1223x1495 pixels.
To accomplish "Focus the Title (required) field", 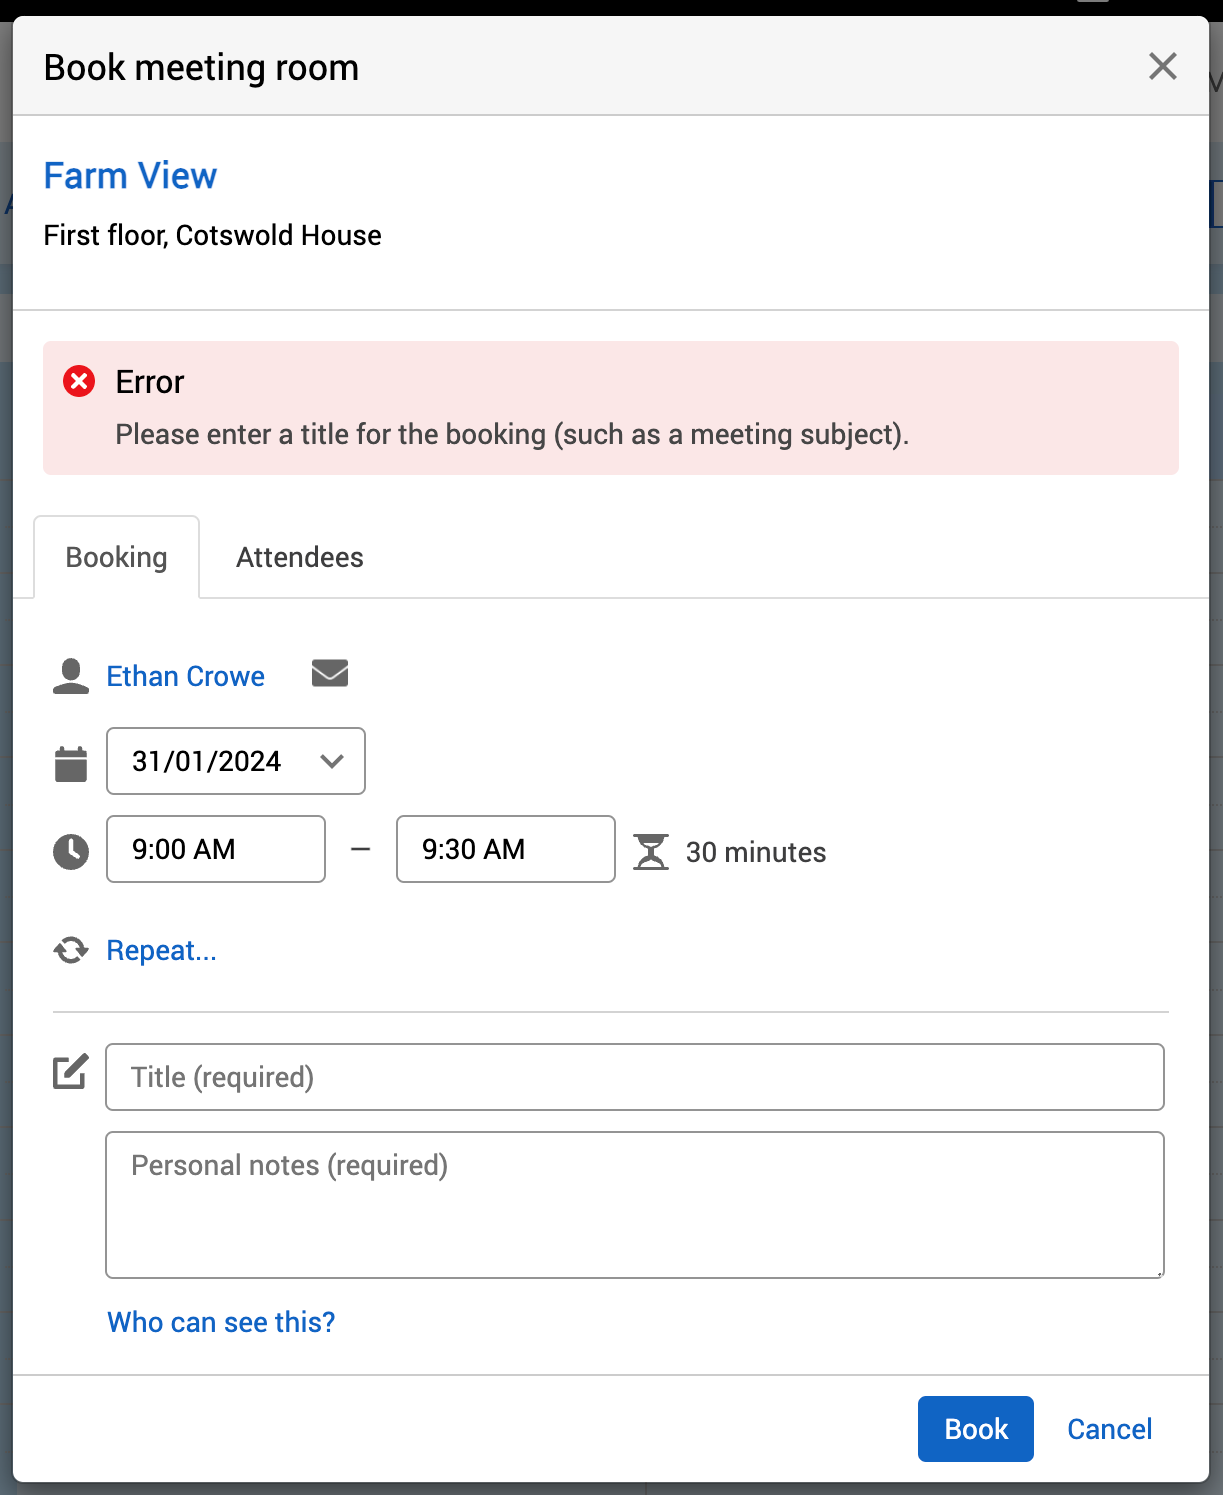I will 634,1077.
